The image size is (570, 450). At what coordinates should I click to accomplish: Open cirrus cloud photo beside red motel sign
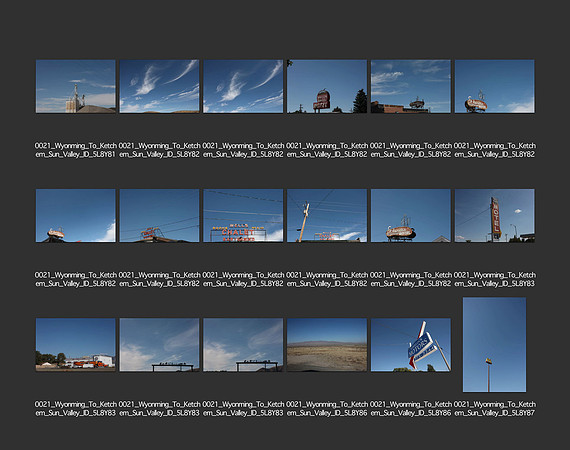click(243, 87)
